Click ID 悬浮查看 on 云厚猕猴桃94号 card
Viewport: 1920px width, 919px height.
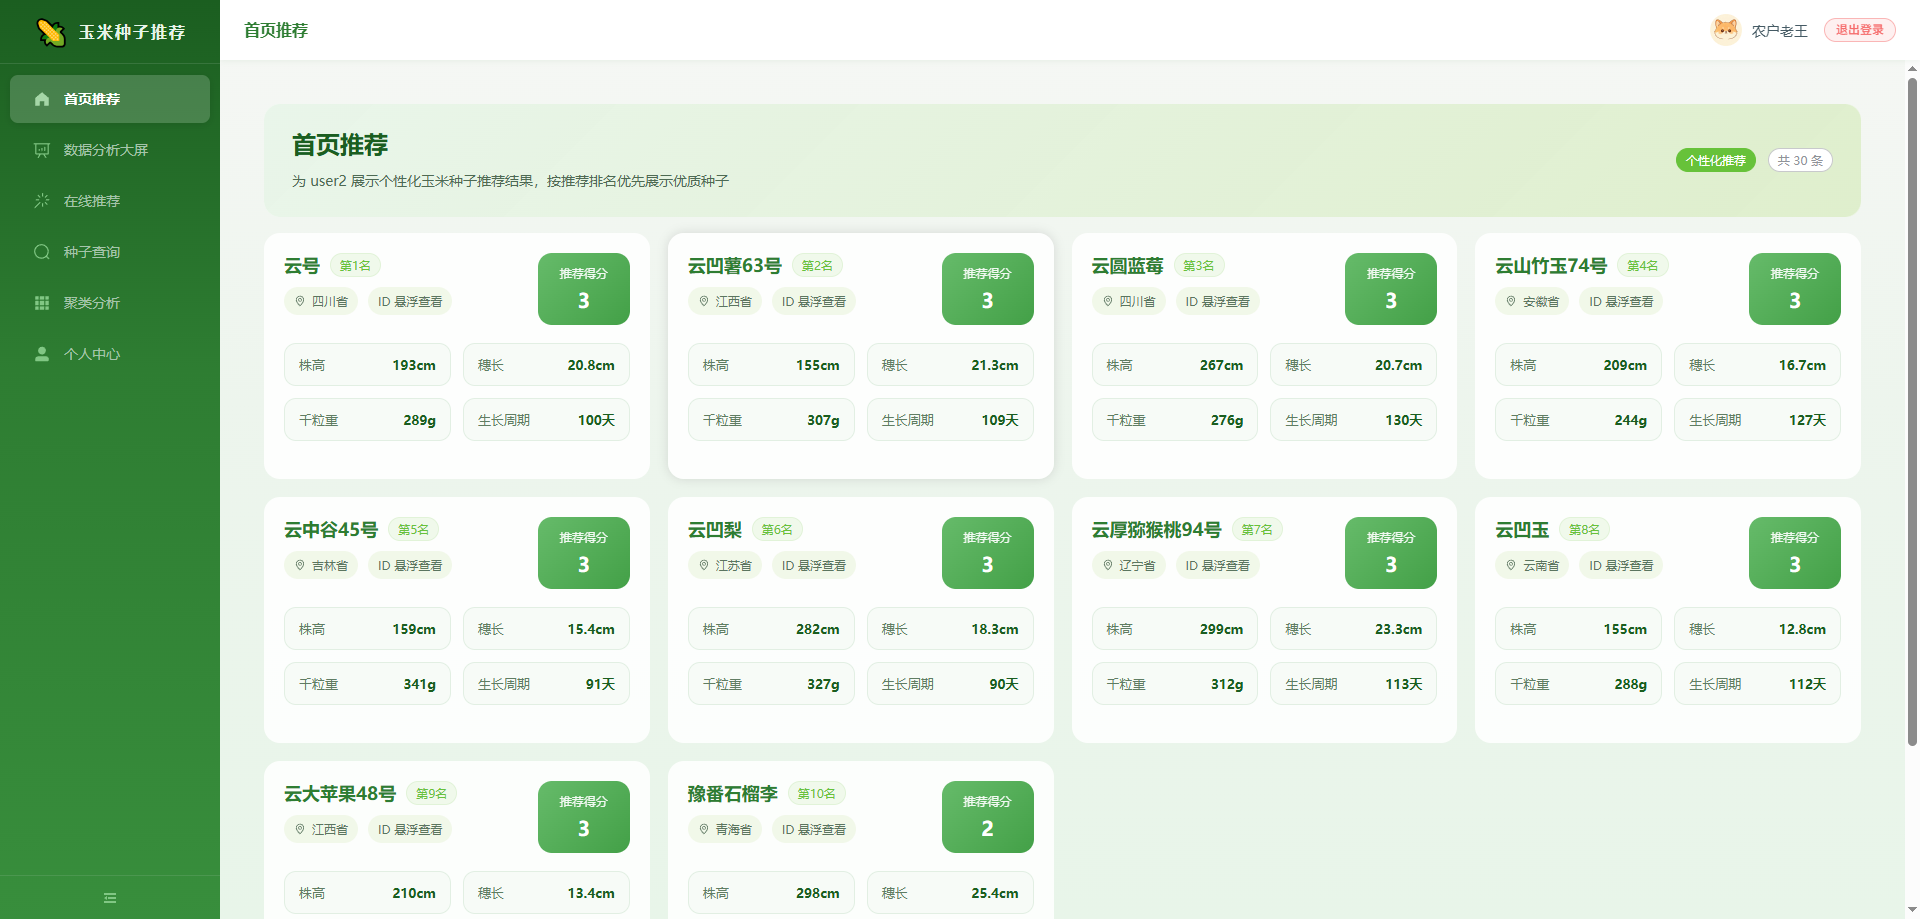1218,565
